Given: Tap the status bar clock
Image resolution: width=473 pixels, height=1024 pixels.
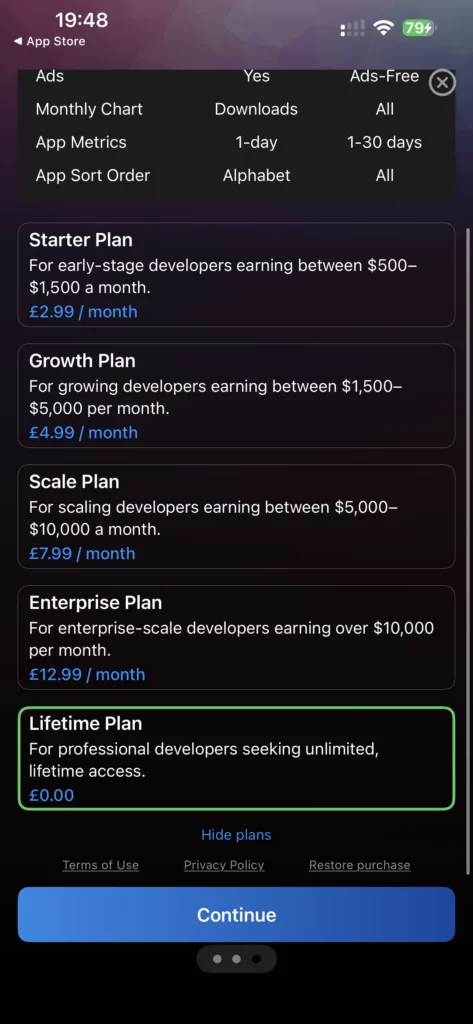Looking at the screenshot, I should pyautogui.click(x=82, y=20).
